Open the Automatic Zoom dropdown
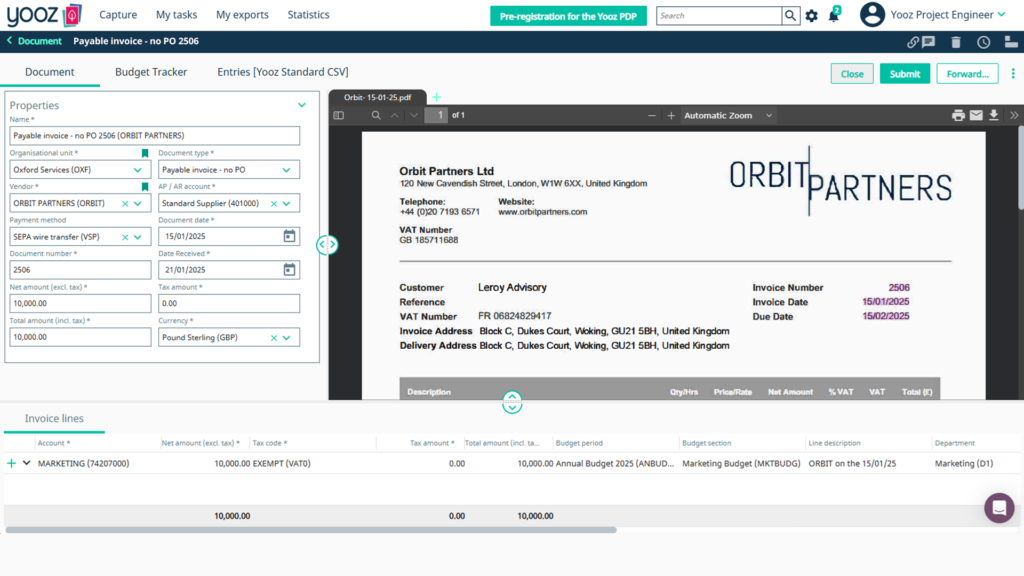Image resolution: width=1024 pixels, height=576 pixels. [x=728, y=116]
